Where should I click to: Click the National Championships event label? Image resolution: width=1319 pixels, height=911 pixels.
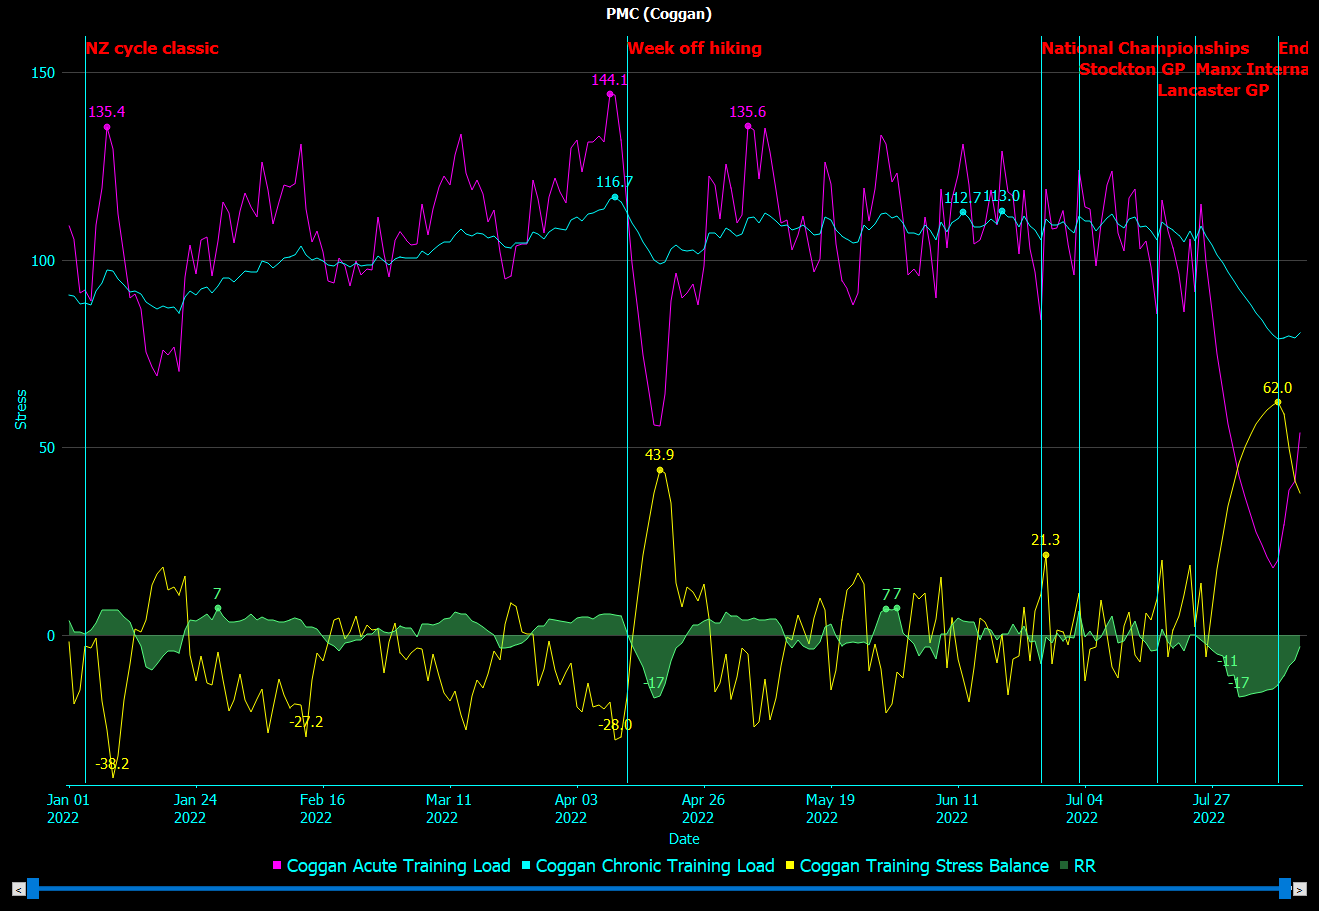click(x=1146, y=47)
